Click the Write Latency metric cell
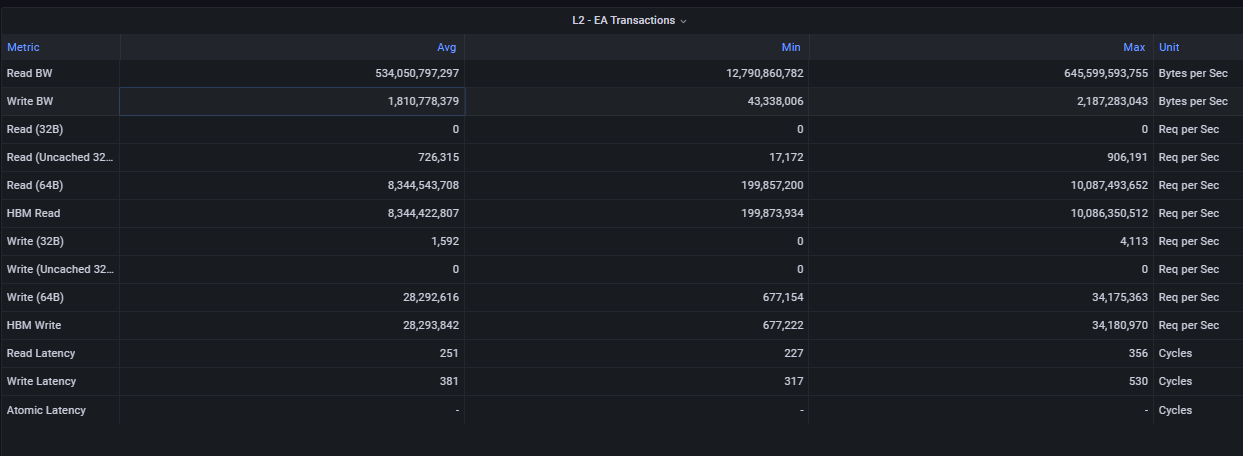The height and width of the screenshot is (456, 1243). click(x=60, y=381)
